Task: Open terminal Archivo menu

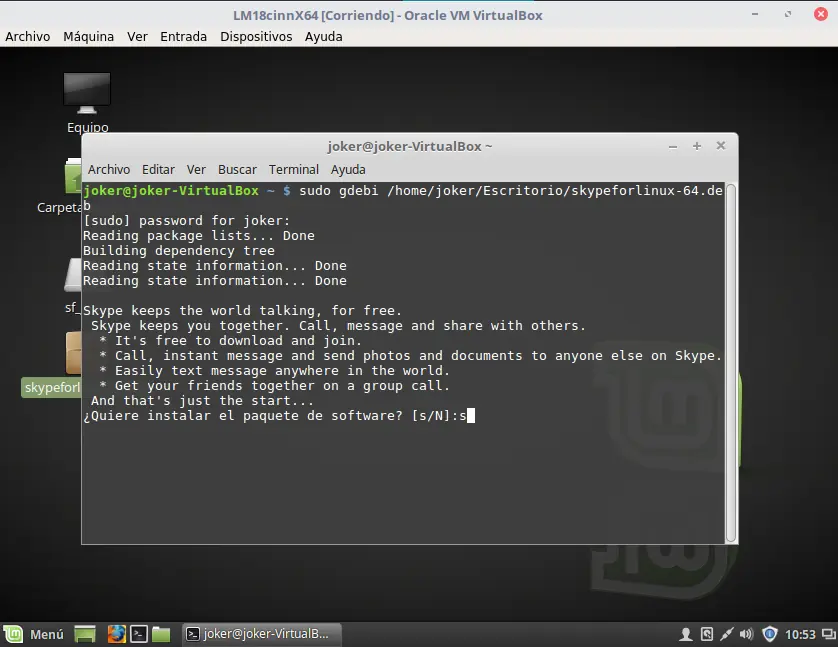Action: [109, 170]
